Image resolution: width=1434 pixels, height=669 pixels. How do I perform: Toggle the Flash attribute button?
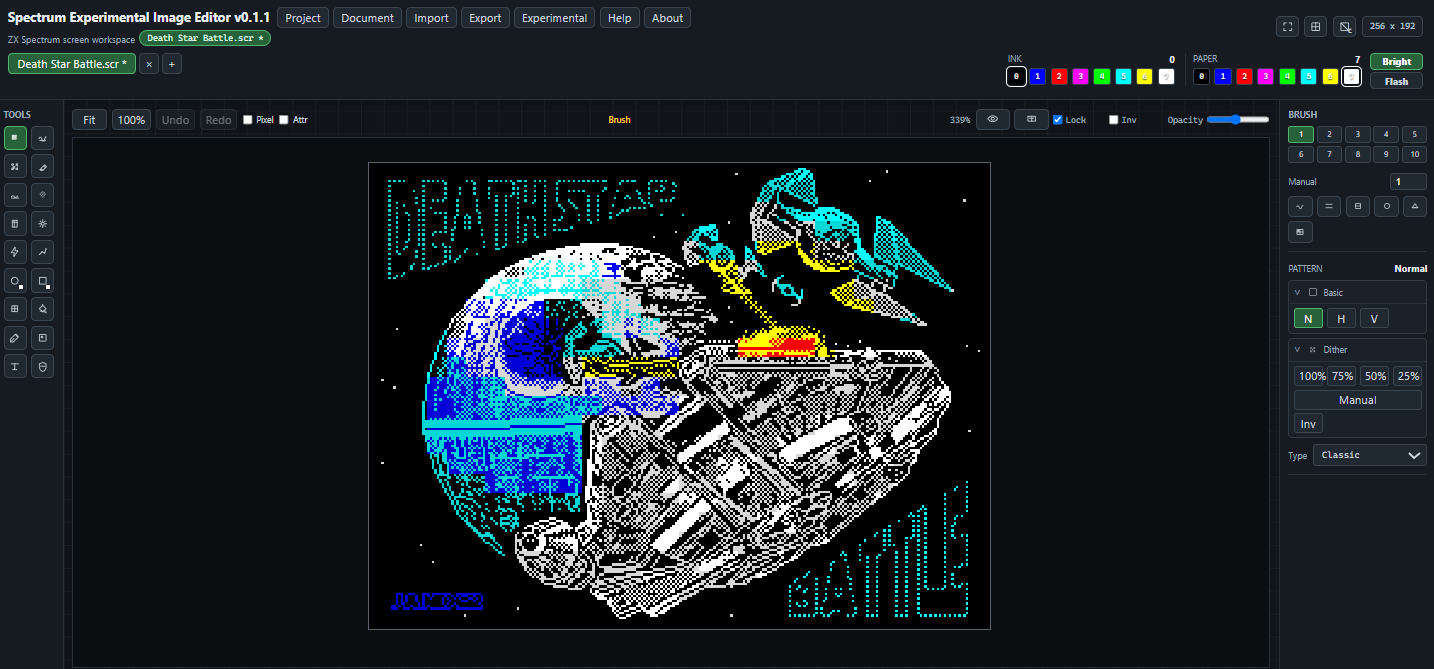[1397, 81]
